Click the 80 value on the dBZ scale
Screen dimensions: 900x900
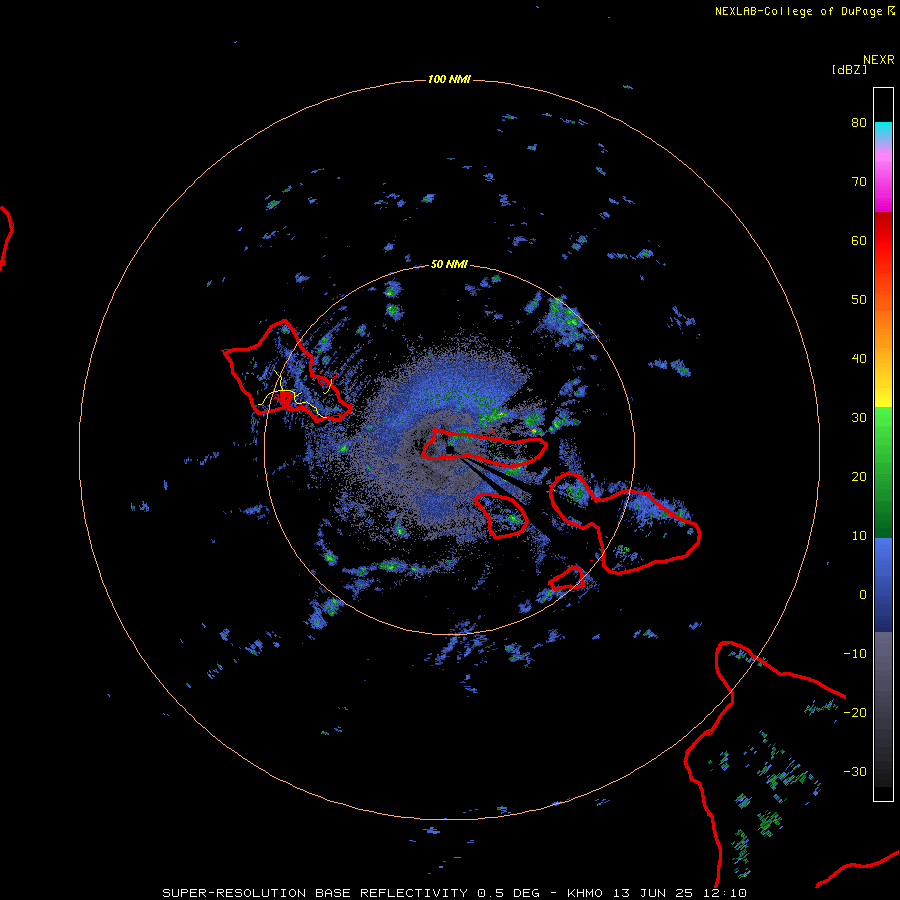[x=859, y=123]
